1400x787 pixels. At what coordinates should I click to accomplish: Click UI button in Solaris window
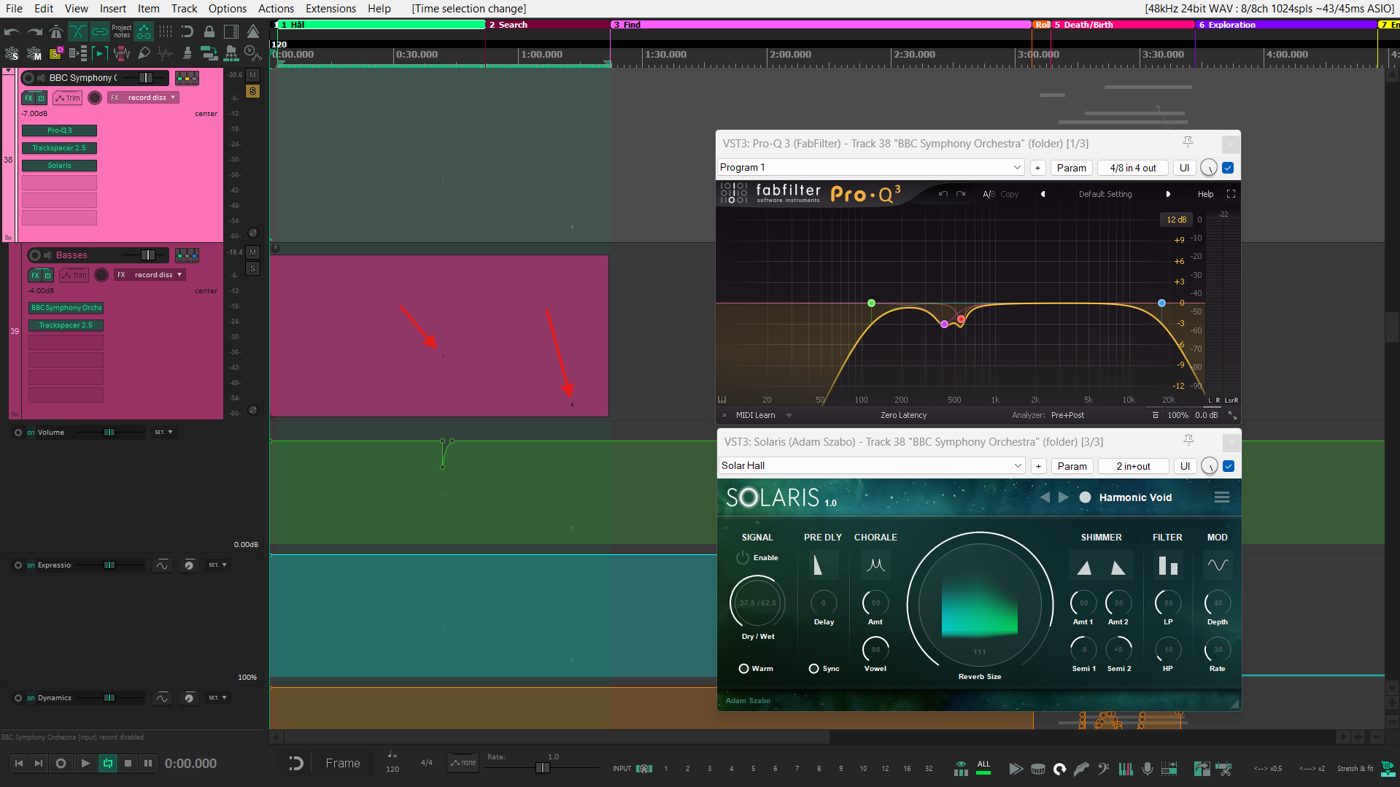pyautogui.click(x=1184, y=466)
